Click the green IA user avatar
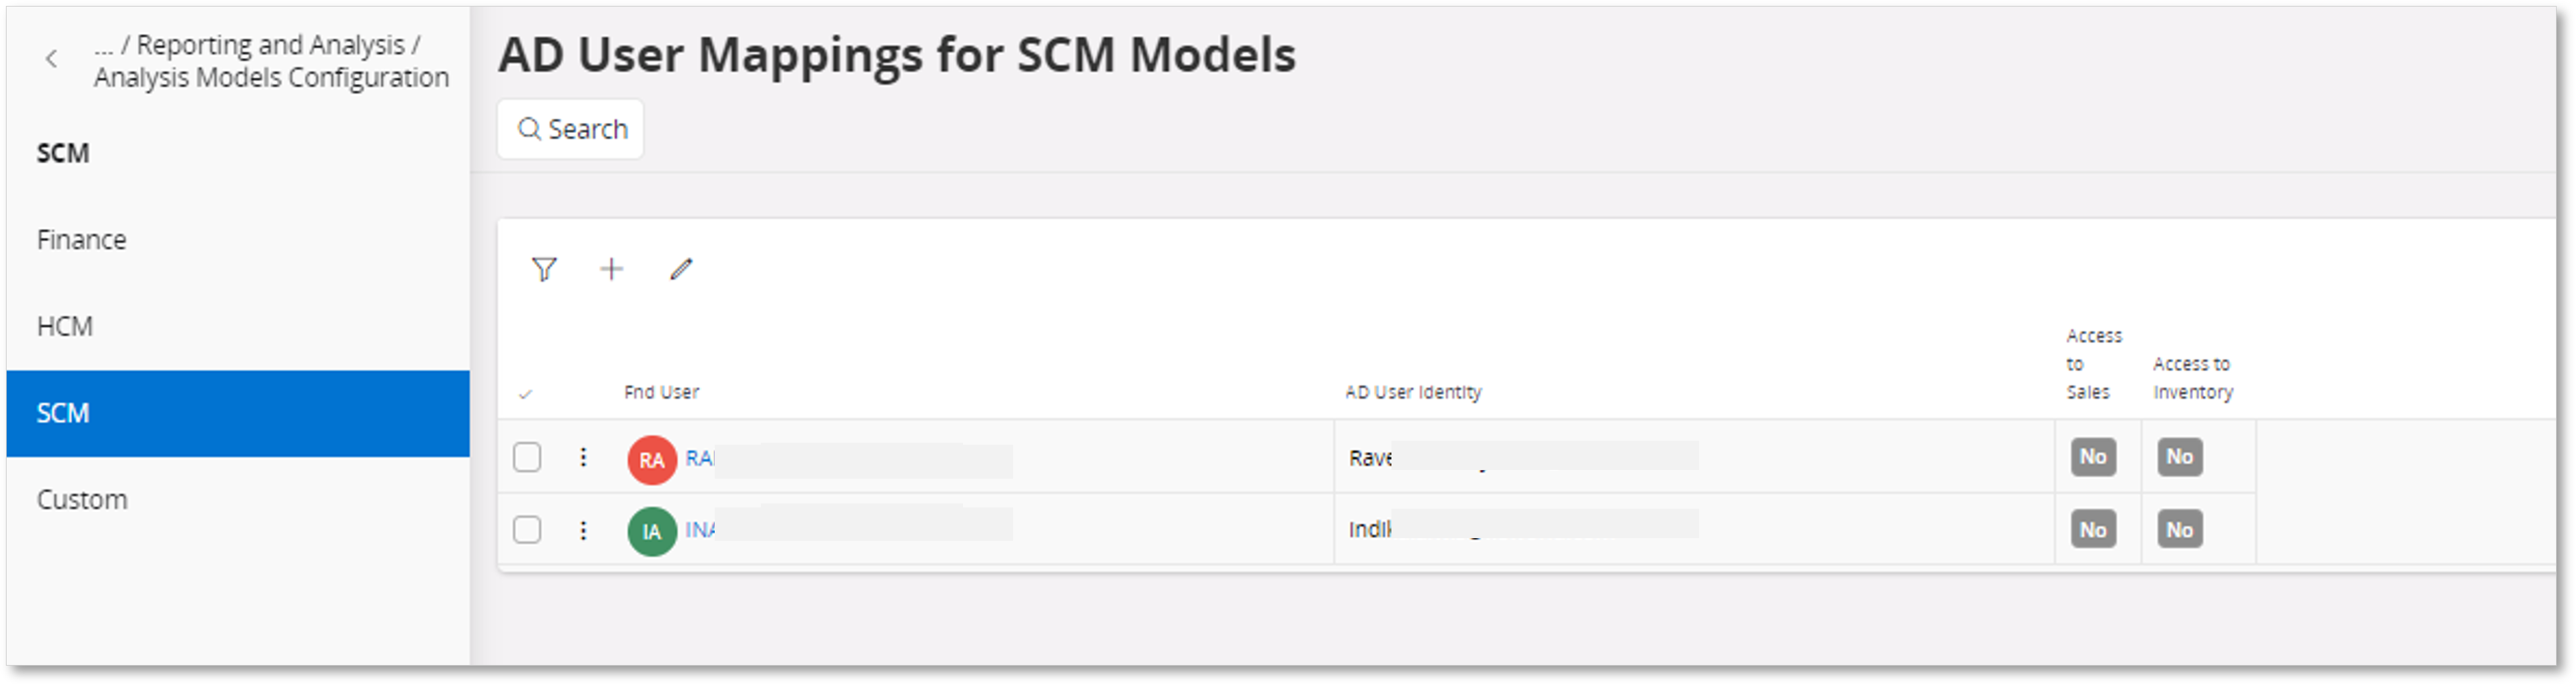This screenshot has height=685, width=2576. (651, 531)
